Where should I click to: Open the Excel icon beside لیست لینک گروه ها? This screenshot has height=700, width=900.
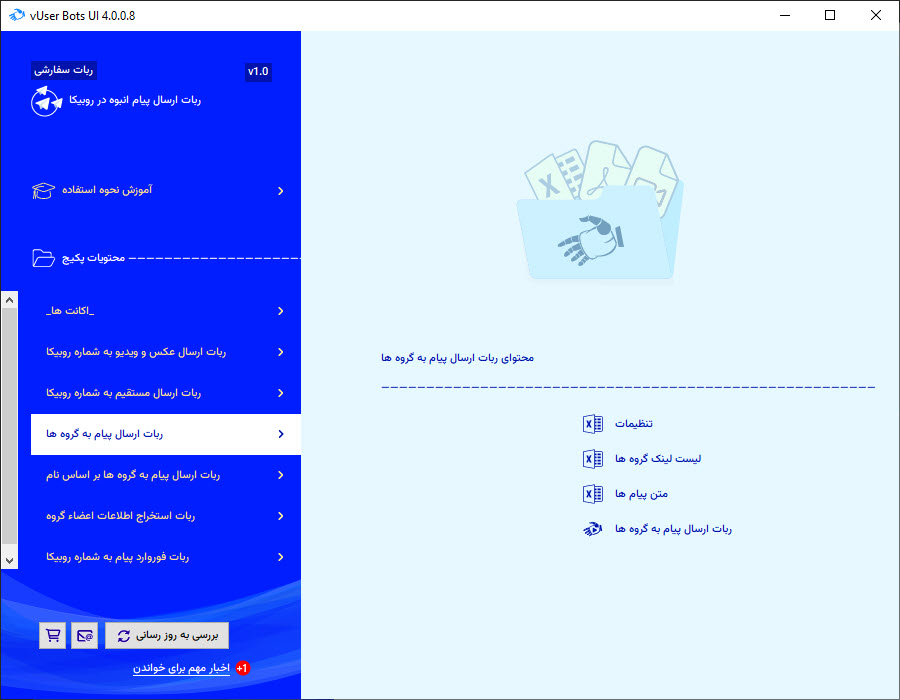click(x=592, y=459)
